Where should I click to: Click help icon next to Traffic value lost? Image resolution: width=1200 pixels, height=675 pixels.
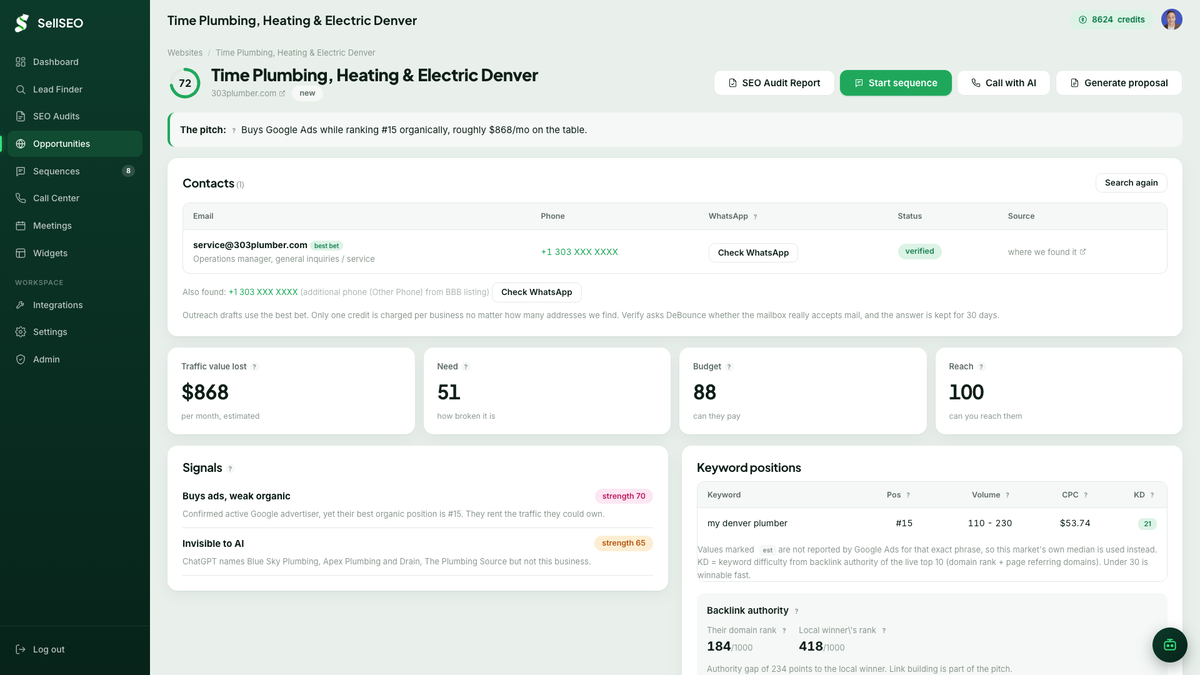pyautogui.click(x=254, y=367)
